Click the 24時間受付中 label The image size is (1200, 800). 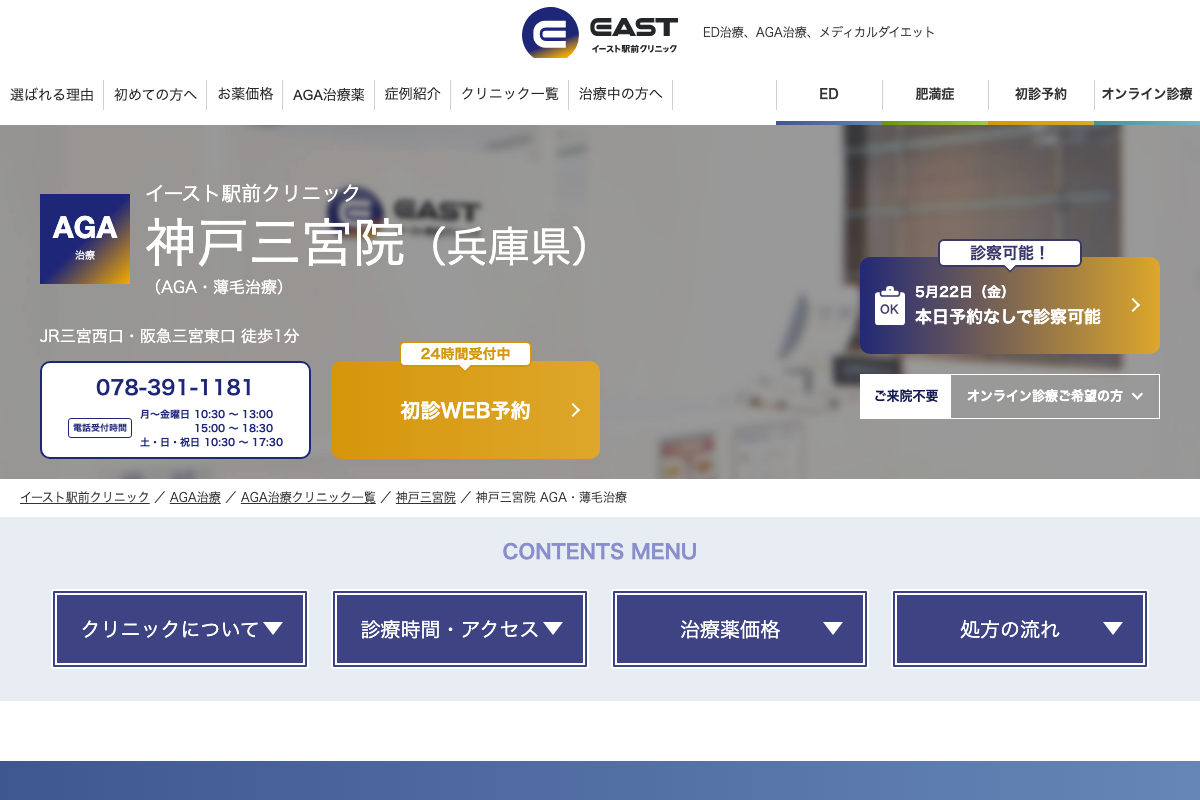click(x=465, y=354)
